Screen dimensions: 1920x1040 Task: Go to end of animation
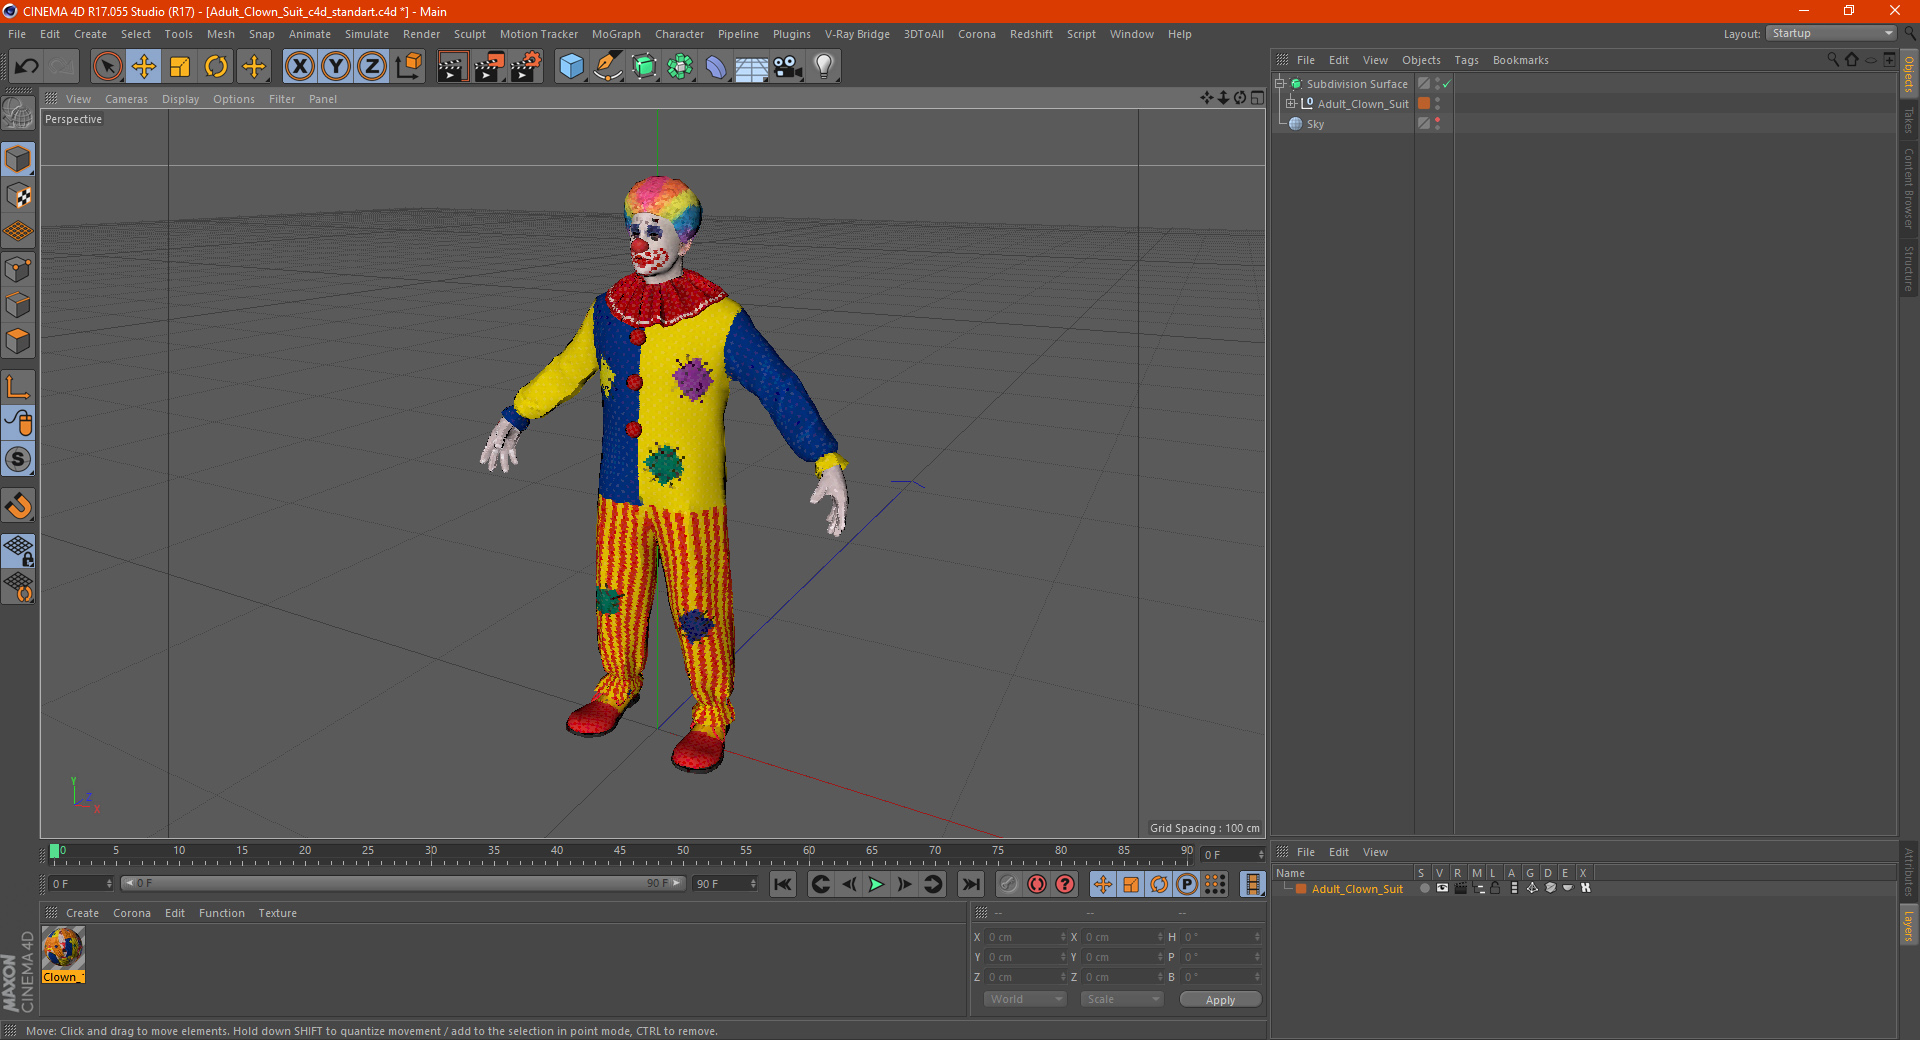(970, 884)
